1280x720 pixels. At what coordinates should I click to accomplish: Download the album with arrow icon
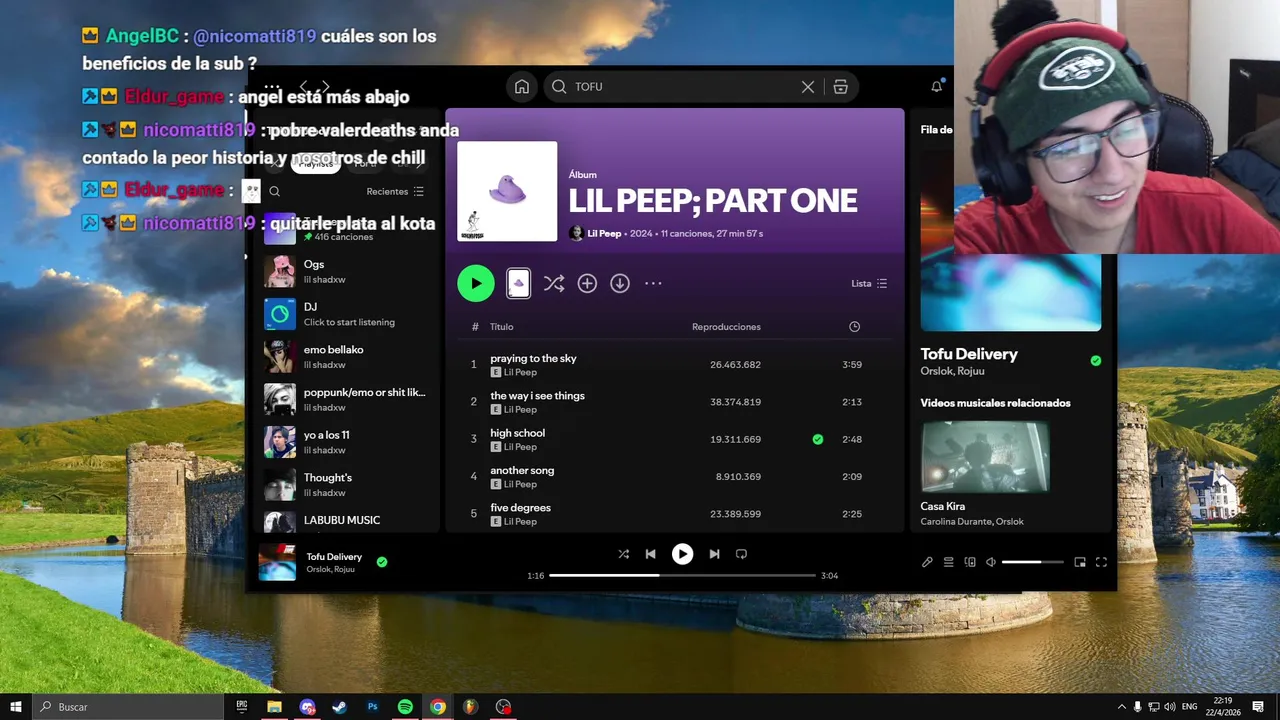pos(620,284)
